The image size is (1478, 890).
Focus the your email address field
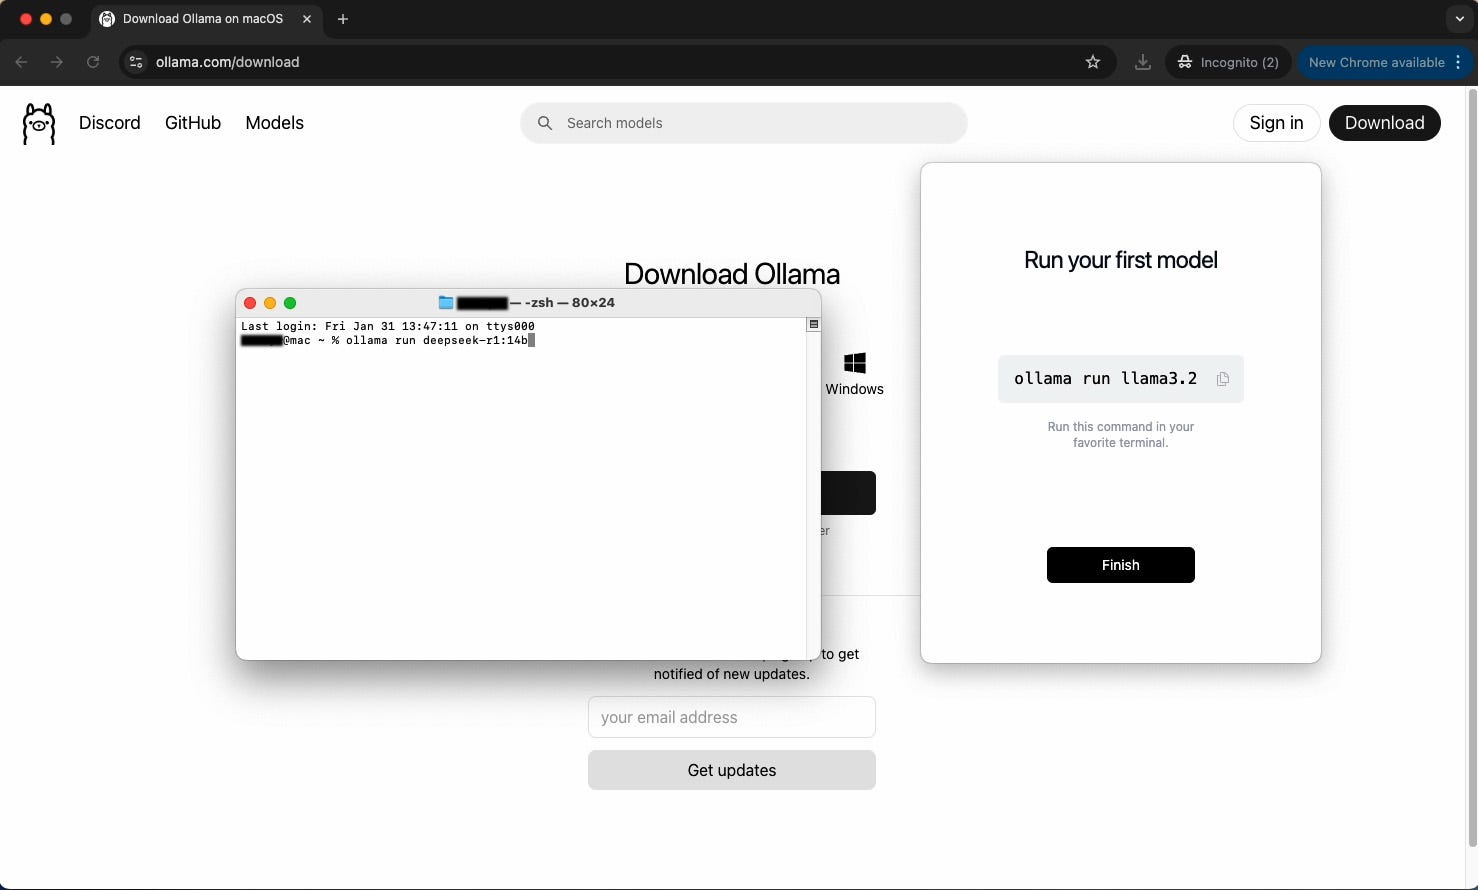pos(732,717)
